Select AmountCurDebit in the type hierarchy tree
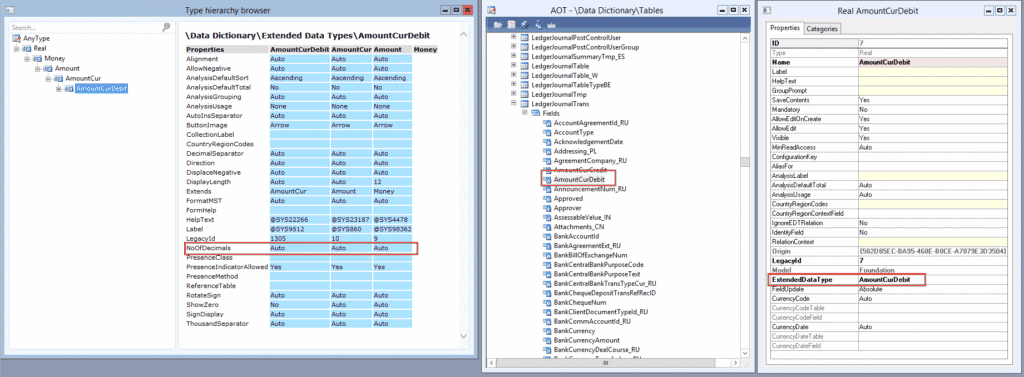Viewport: 1024px width, 377px height. pos(101,88)
